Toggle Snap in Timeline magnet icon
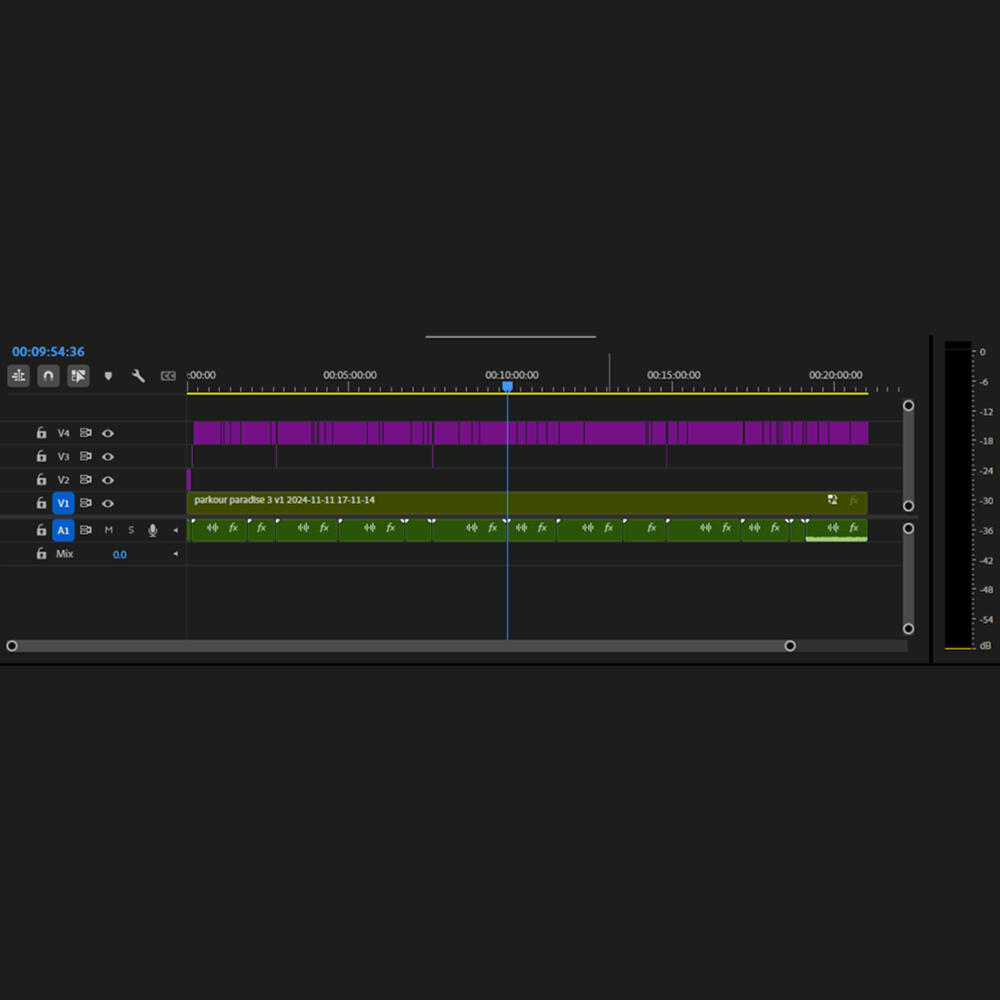Screen dimensions: 1000x1000 coord(48,376)
